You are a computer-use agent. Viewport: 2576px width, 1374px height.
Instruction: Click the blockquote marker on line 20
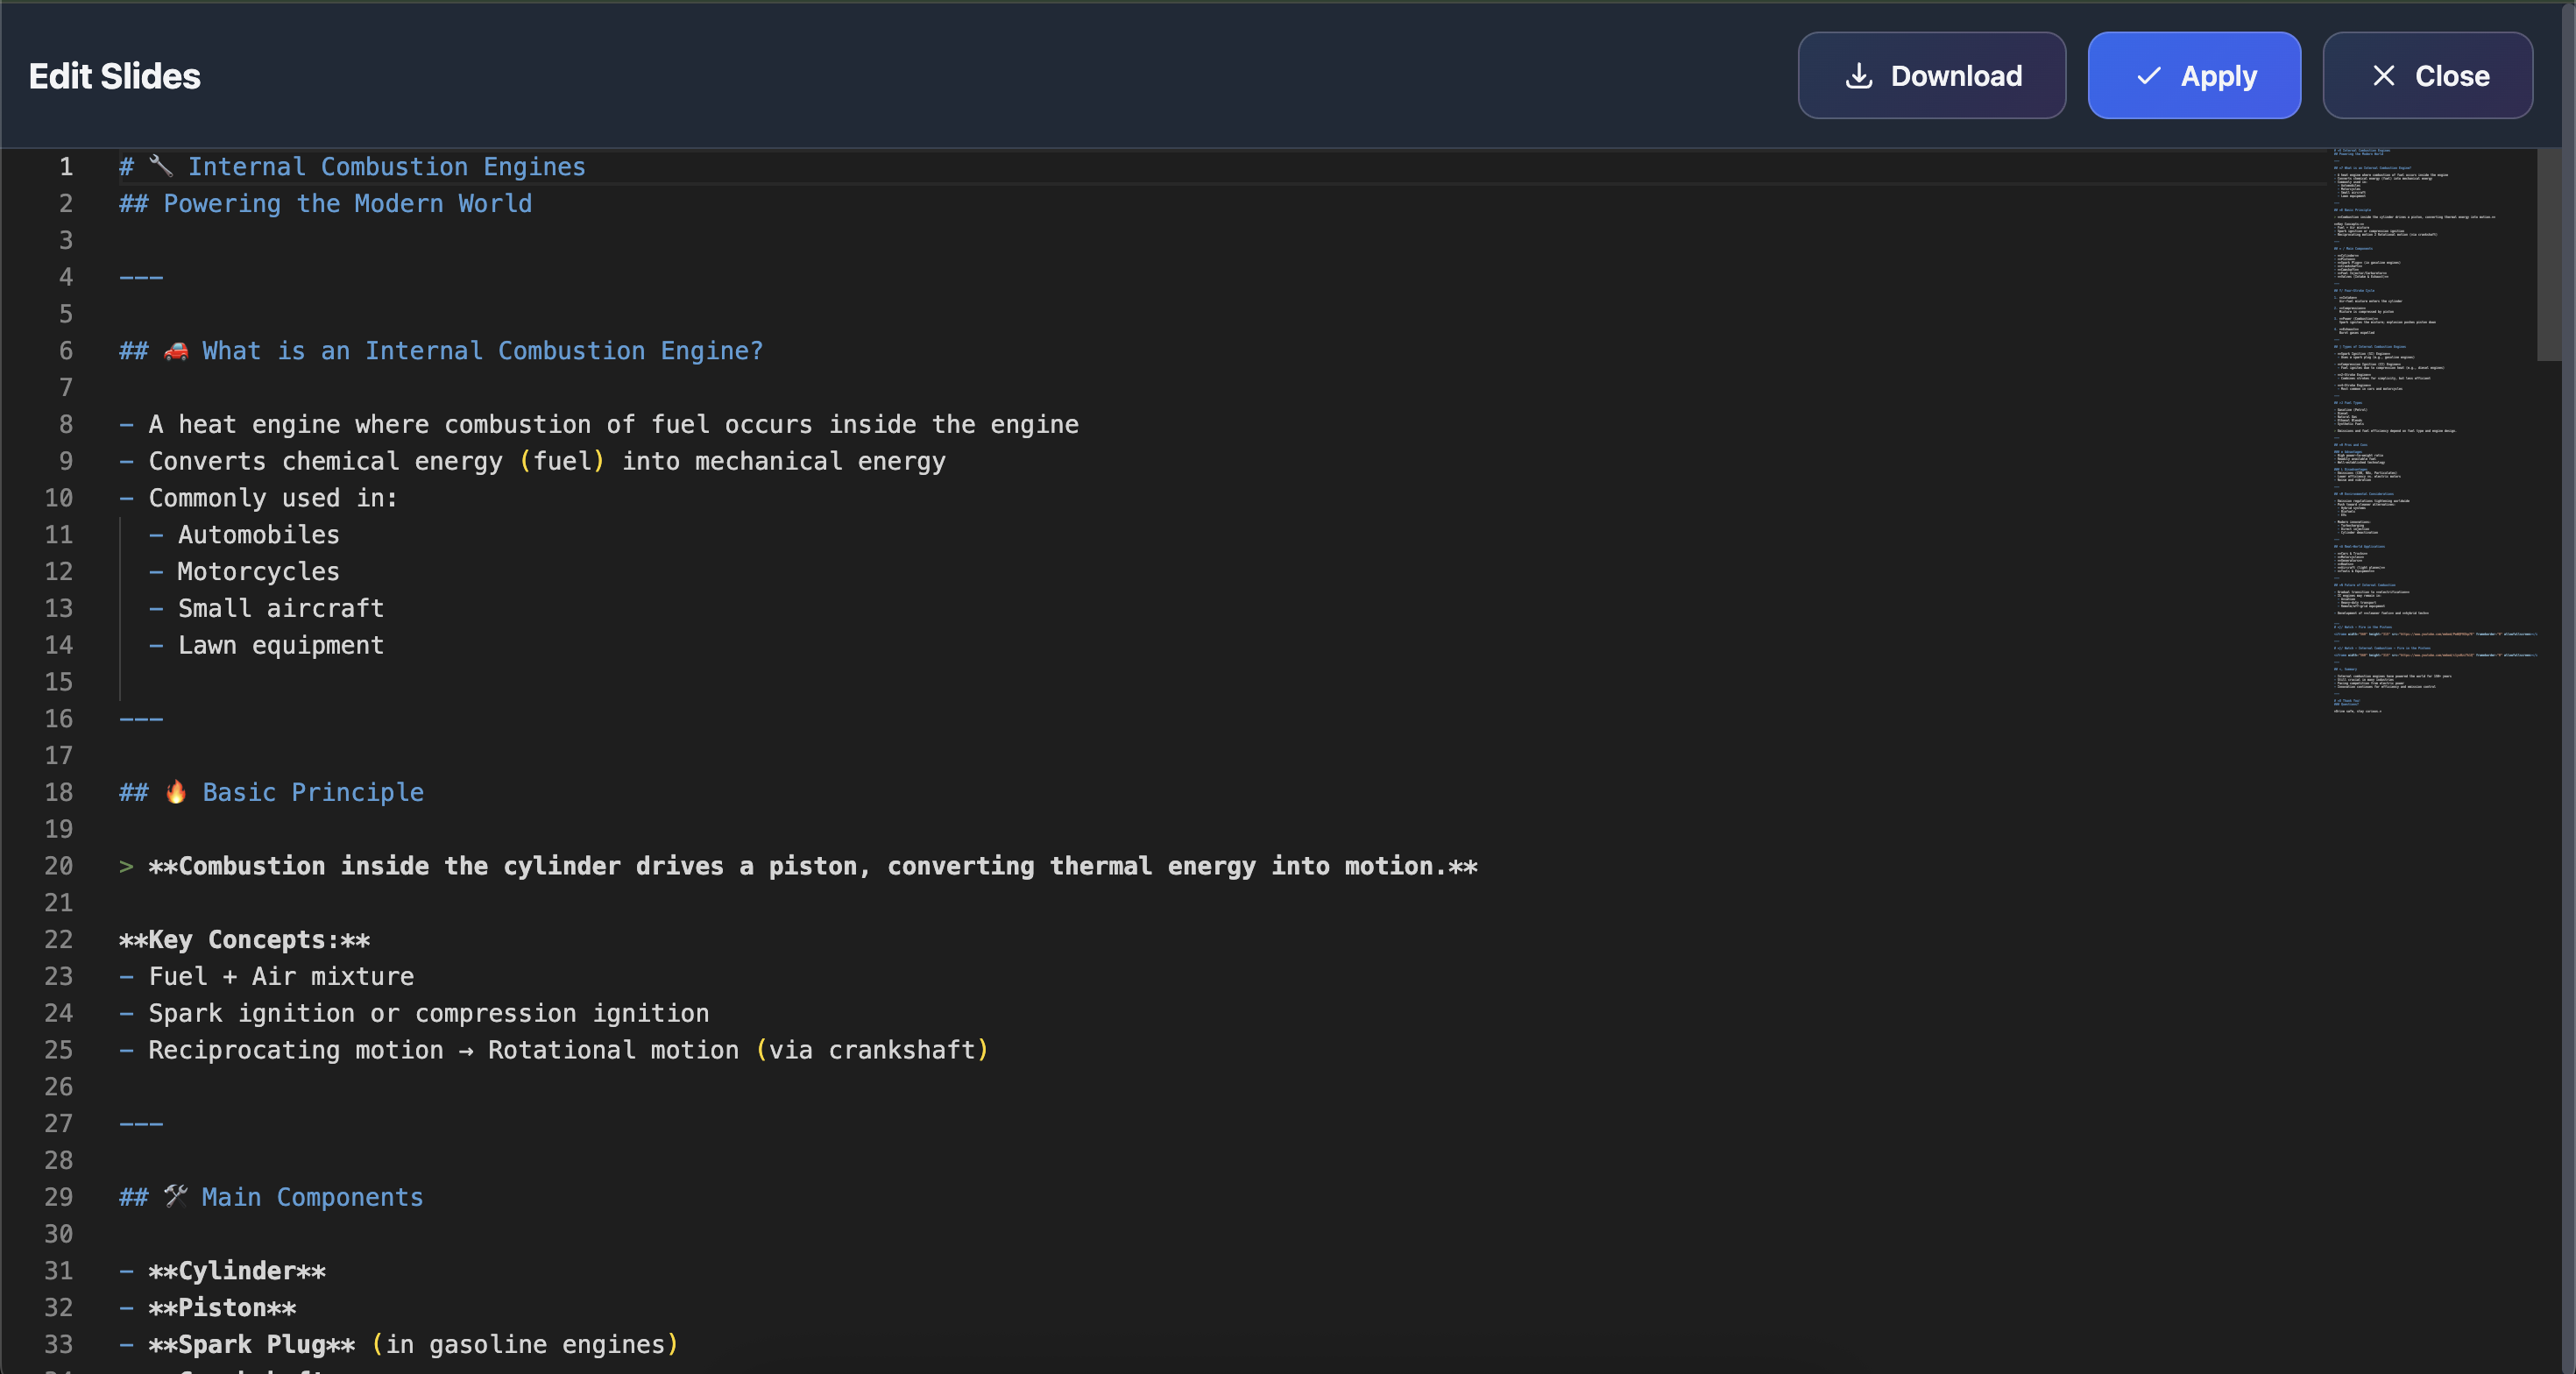coord(126,866)
